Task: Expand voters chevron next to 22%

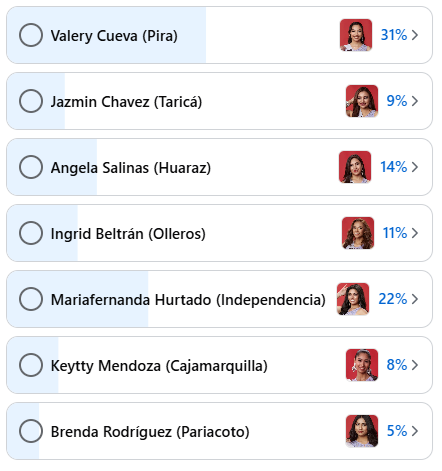Action: click(x=415, y=299)
